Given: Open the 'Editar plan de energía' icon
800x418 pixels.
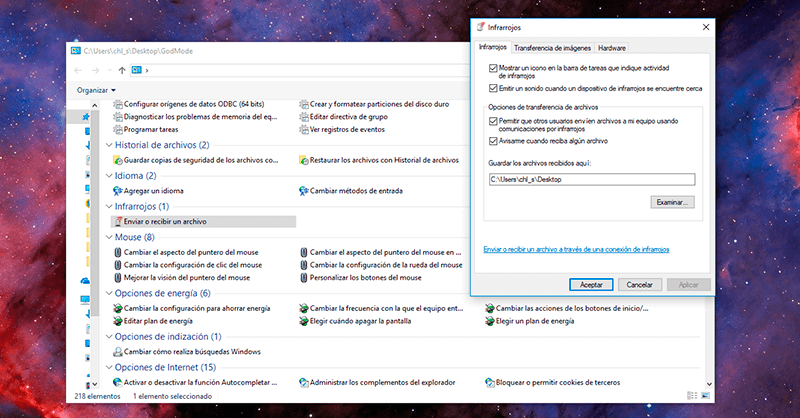Looking at the screenshot, I should click(118, 321).
